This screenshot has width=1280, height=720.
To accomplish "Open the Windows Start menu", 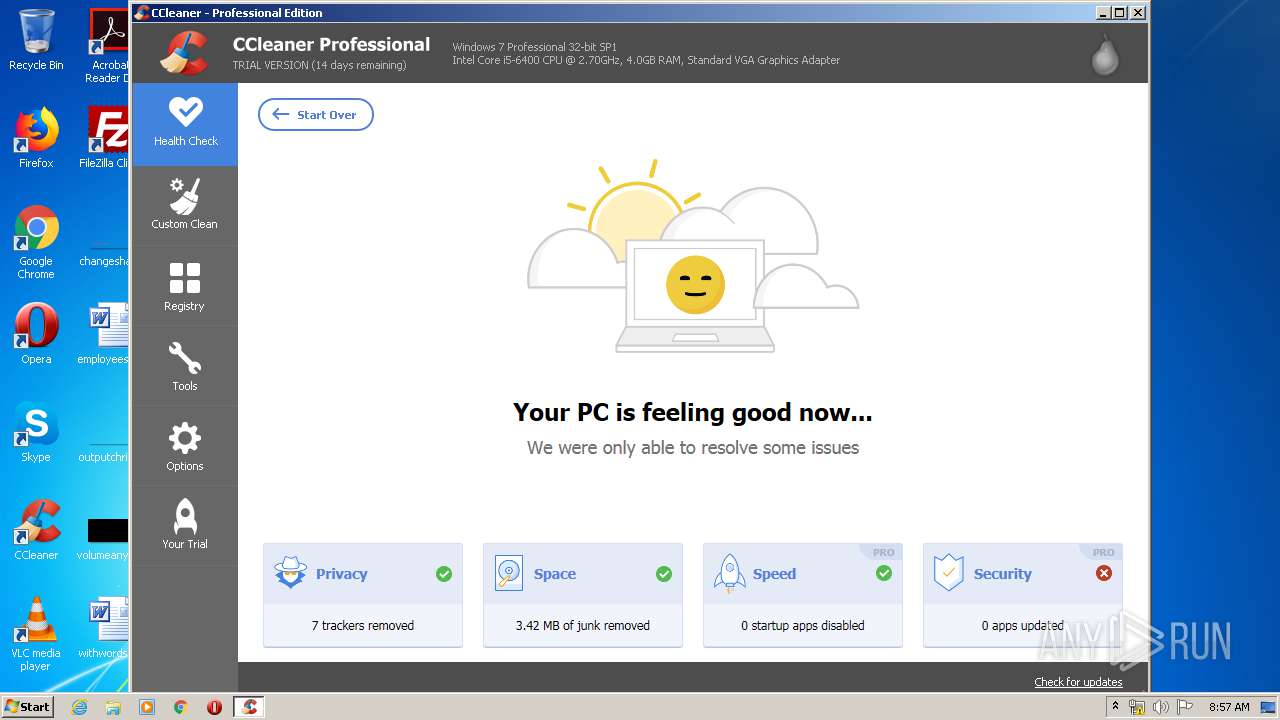I will click(x=28, y=707).
